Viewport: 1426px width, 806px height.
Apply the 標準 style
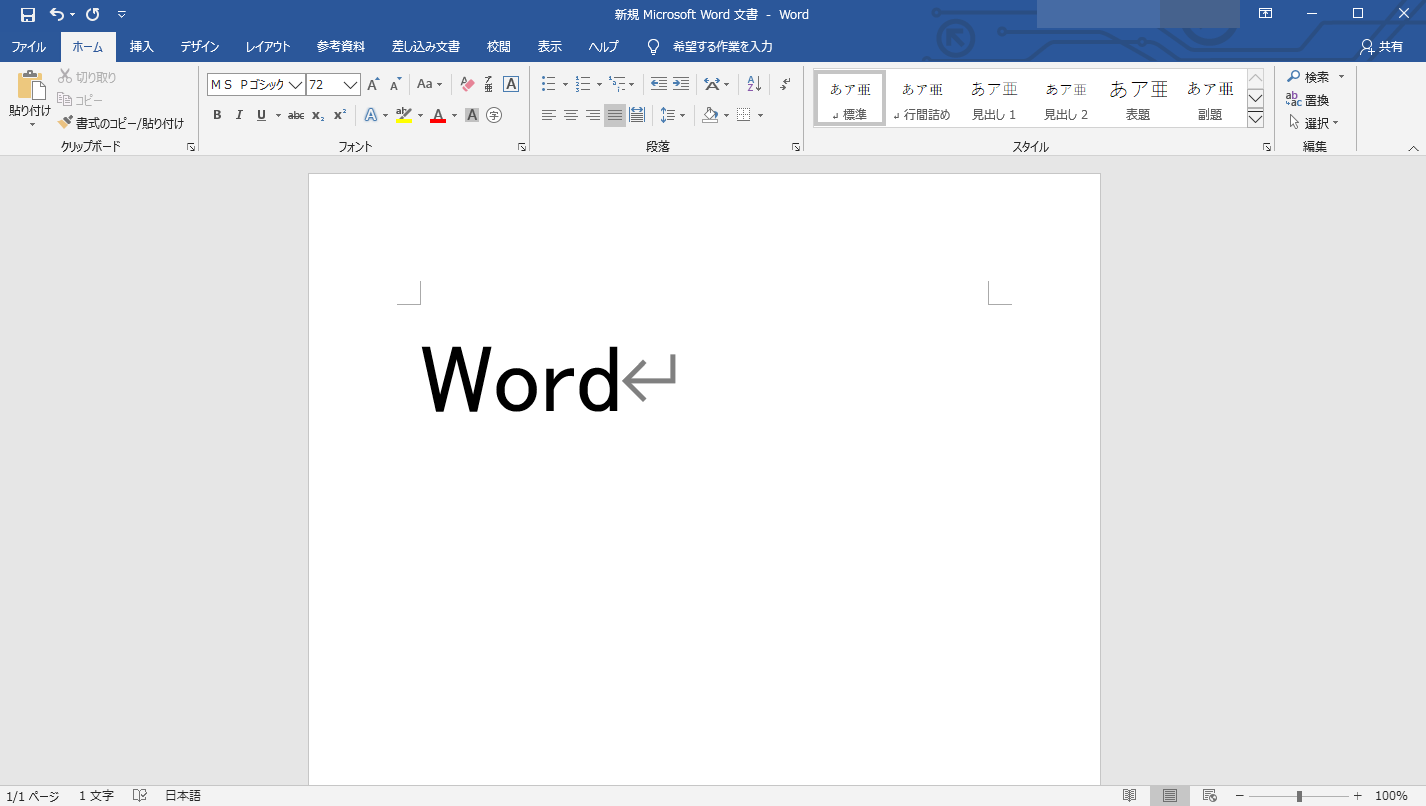coord(850,98)
